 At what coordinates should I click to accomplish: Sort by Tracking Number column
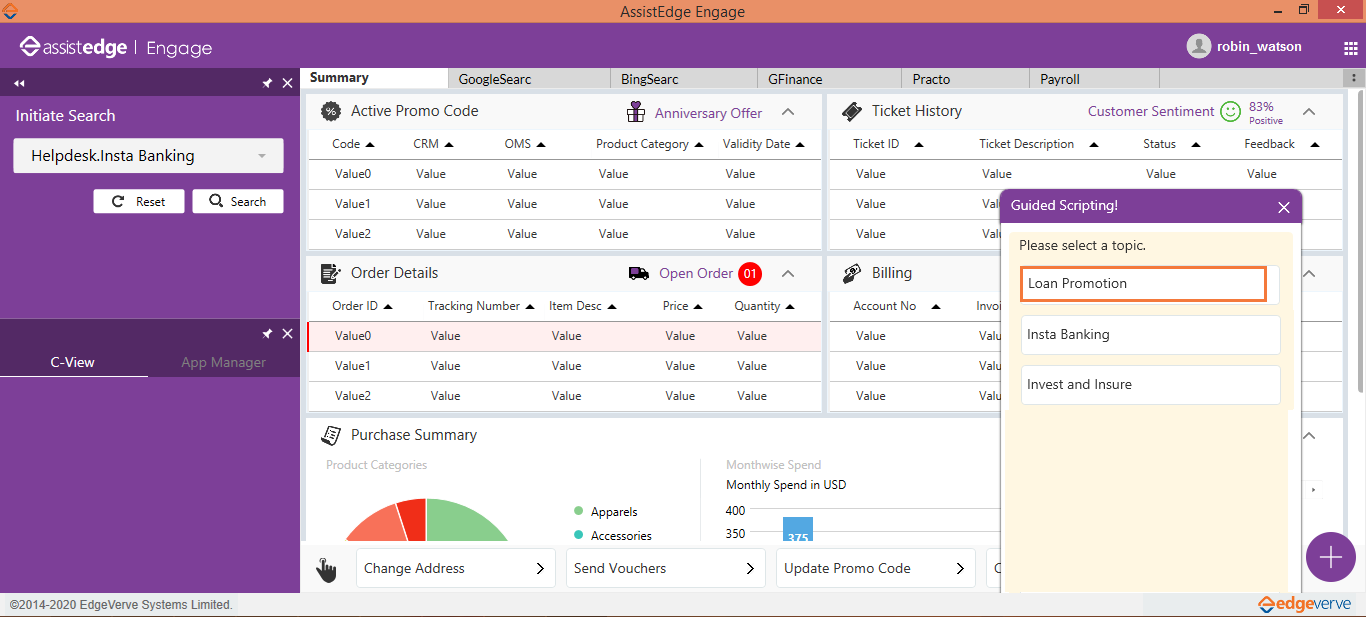[x=481, y=306]
